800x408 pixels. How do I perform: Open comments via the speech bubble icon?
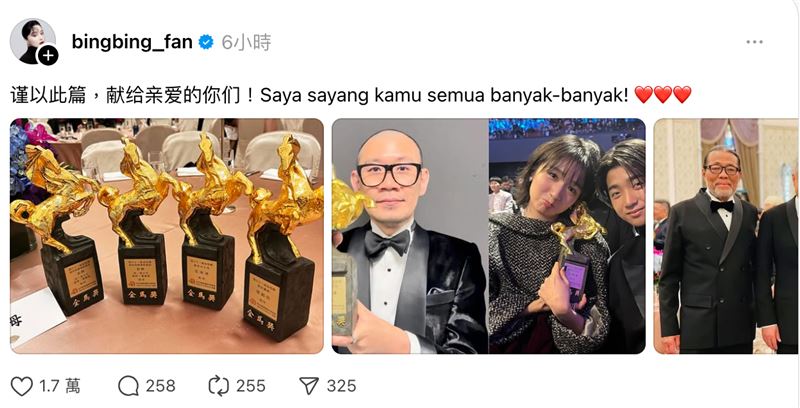point(128,386)
